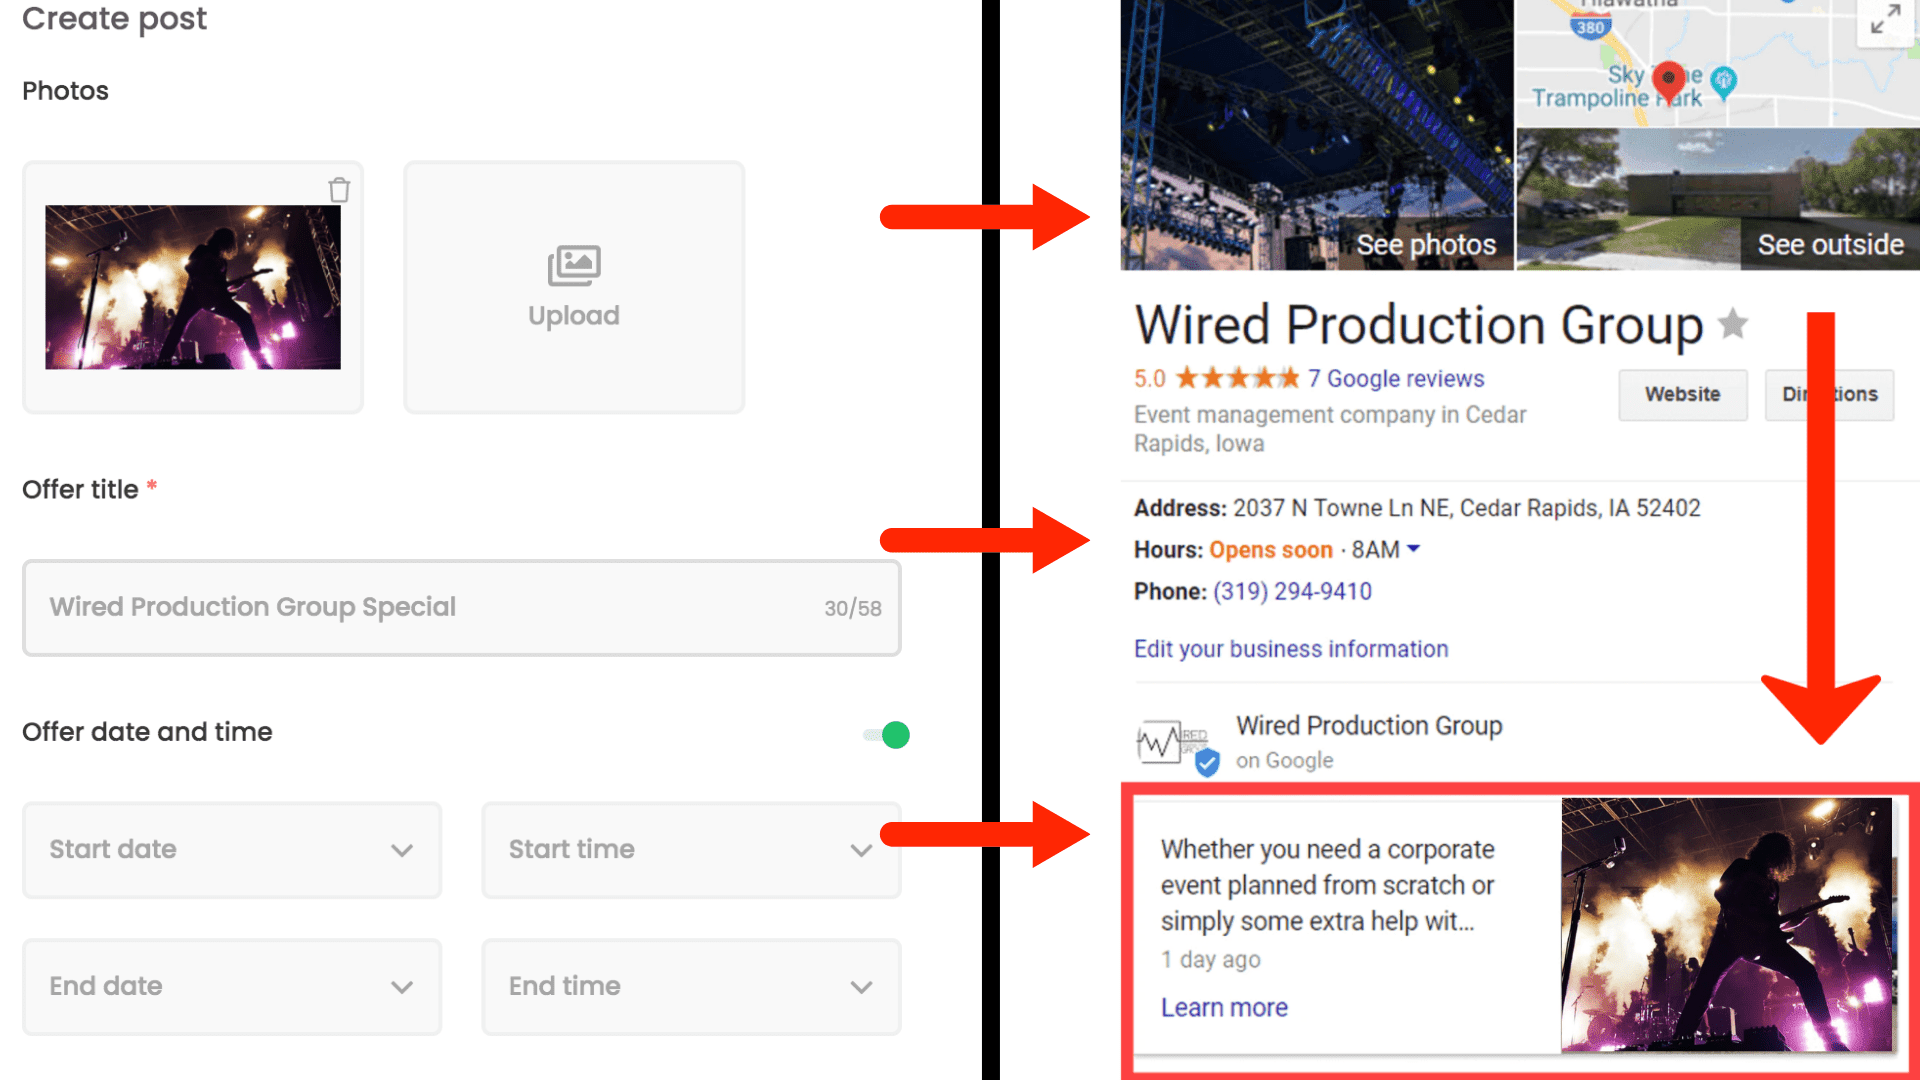1920x1080 pixels.
Task: Click the Learn more link
Action: tap(1224, 1008)
